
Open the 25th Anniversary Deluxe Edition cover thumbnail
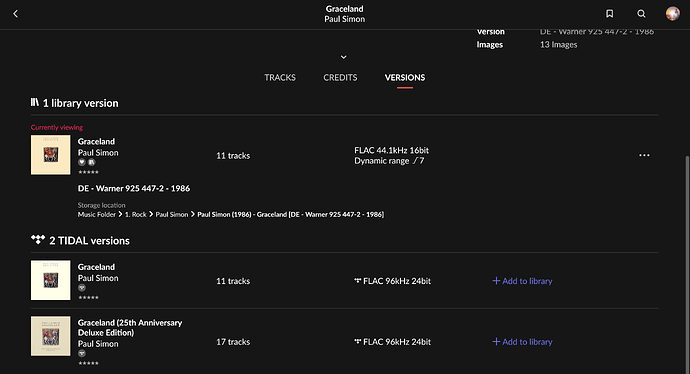coord(51,336)
